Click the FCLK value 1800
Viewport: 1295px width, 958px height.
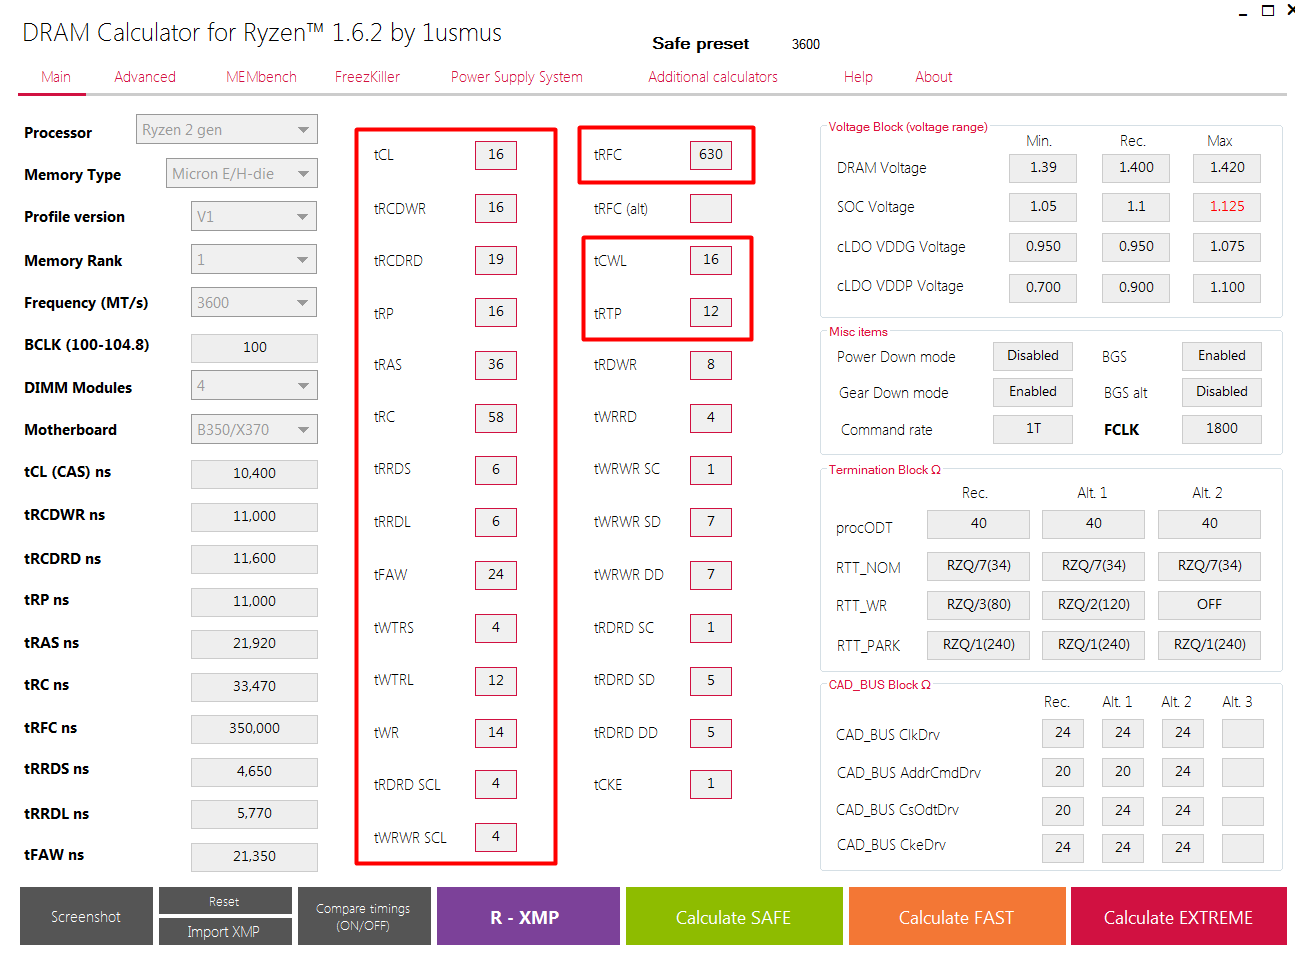click(x=1222, y=429)
